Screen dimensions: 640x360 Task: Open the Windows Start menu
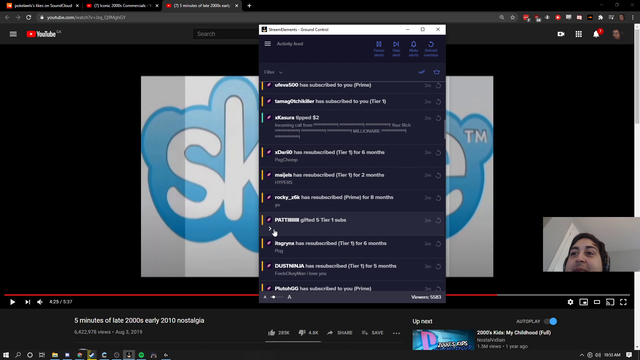click(x=6, y=355)
